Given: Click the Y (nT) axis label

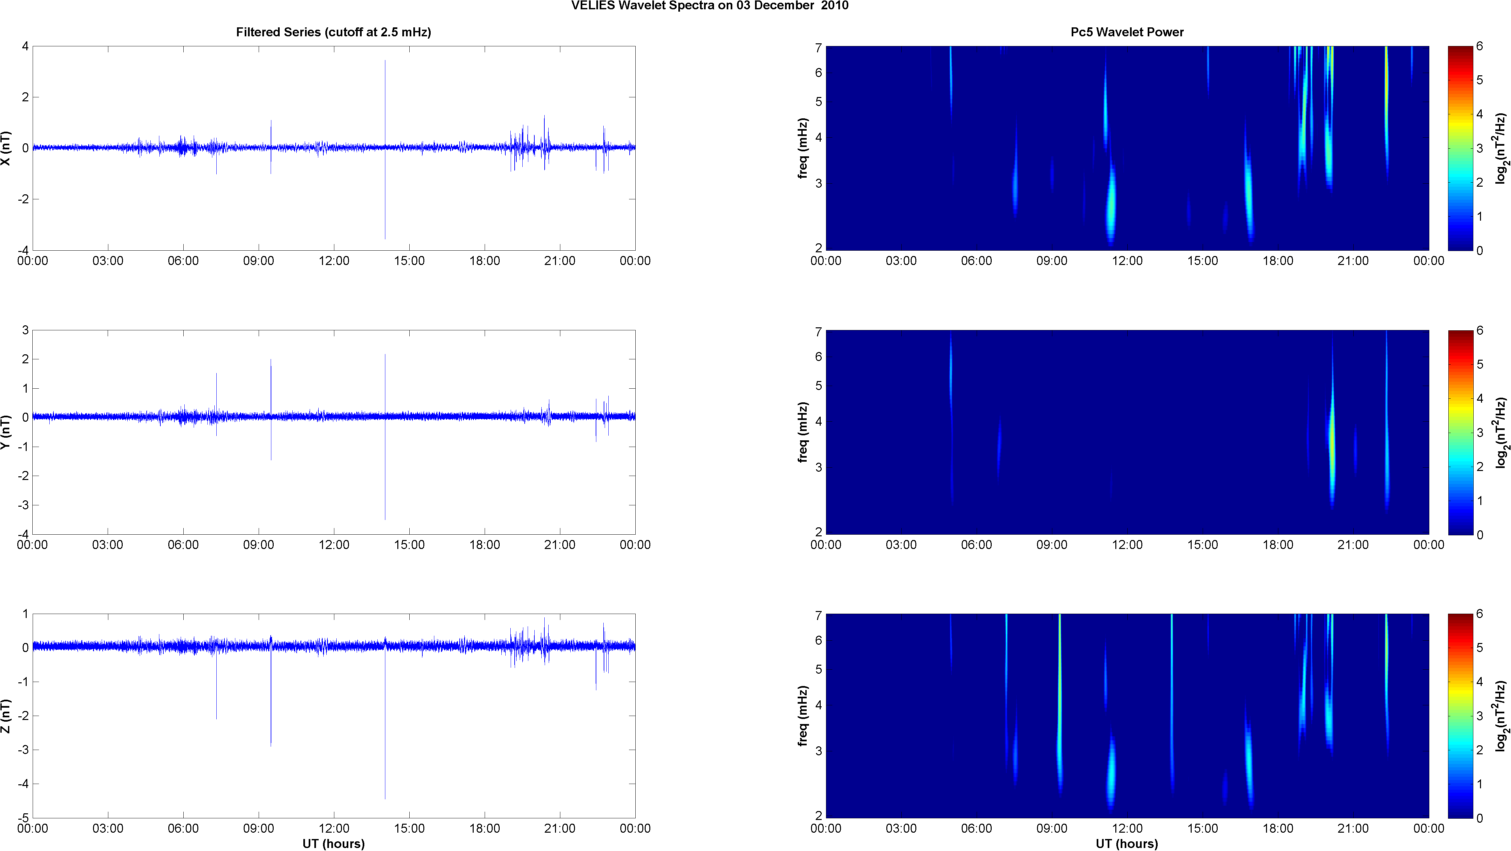Looking at the screenshot, I should point(7,432).
